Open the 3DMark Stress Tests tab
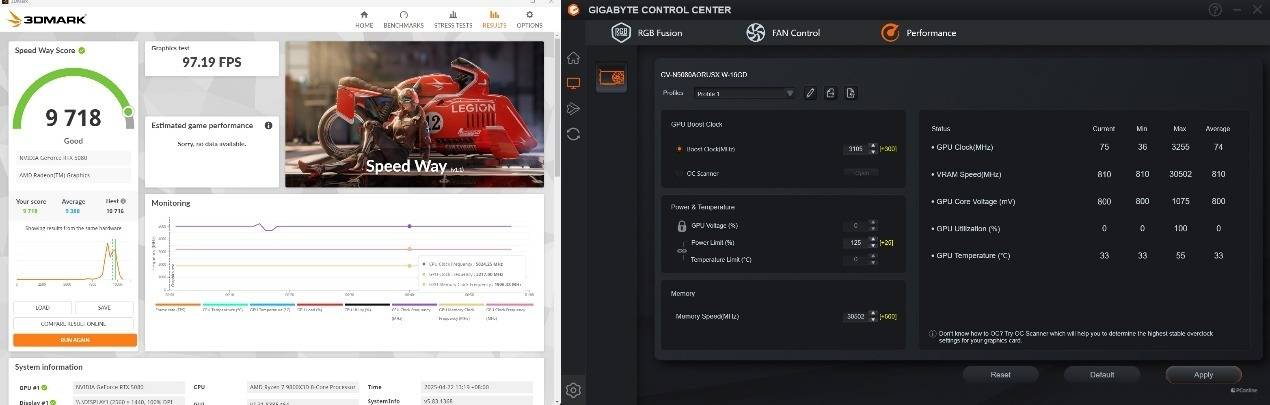 point(451,20)
